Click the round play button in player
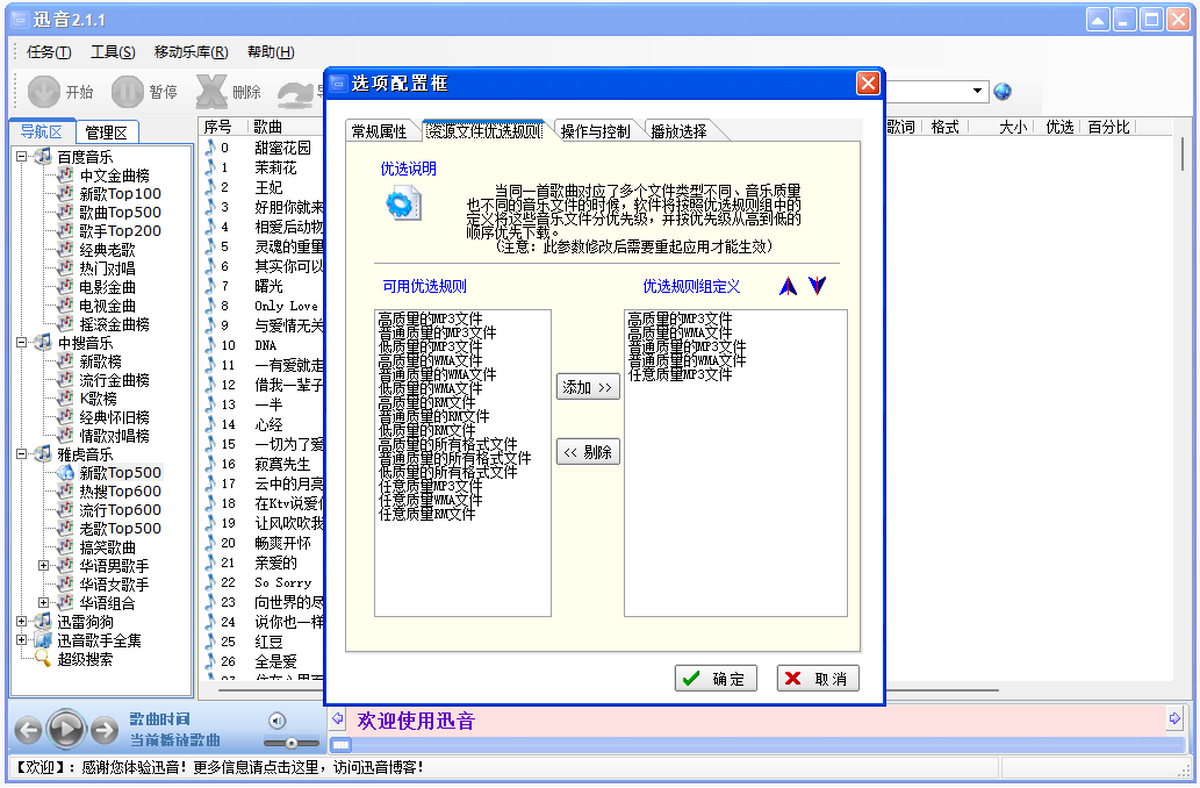Image resolution: width=1200 pixels, height=788 pixels. (66, 729)
